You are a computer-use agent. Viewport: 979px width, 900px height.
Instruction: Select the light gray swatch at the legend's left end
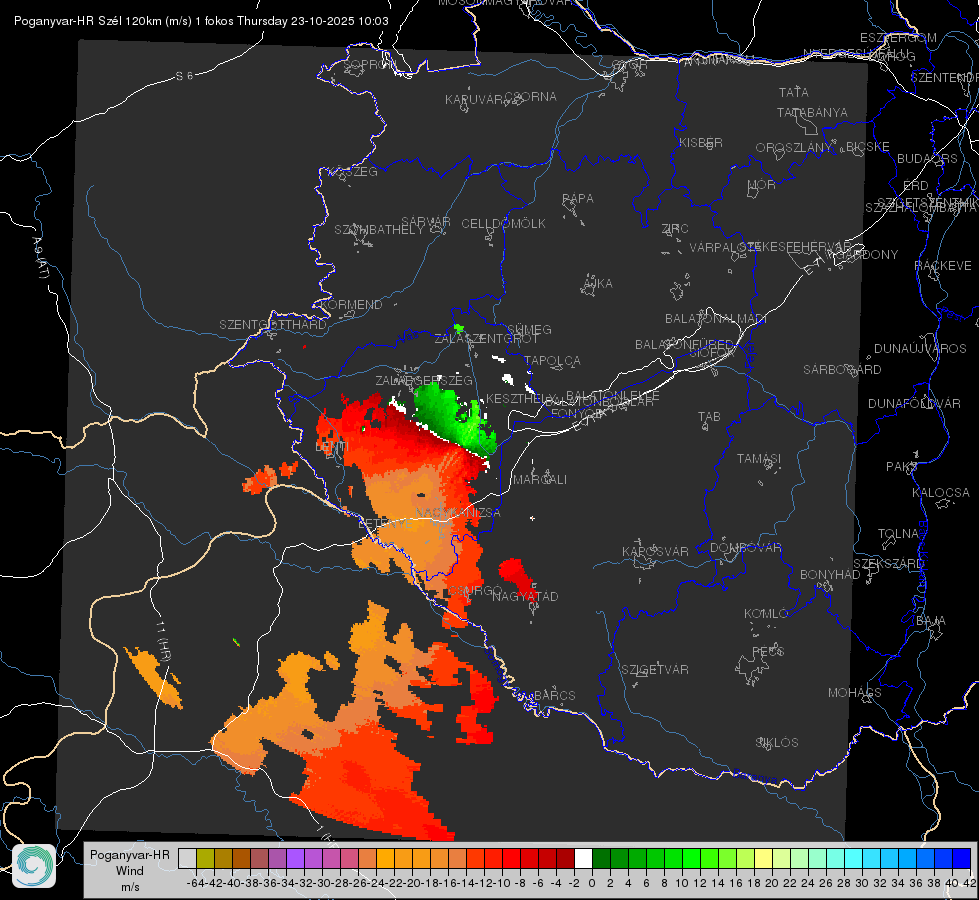187,858
